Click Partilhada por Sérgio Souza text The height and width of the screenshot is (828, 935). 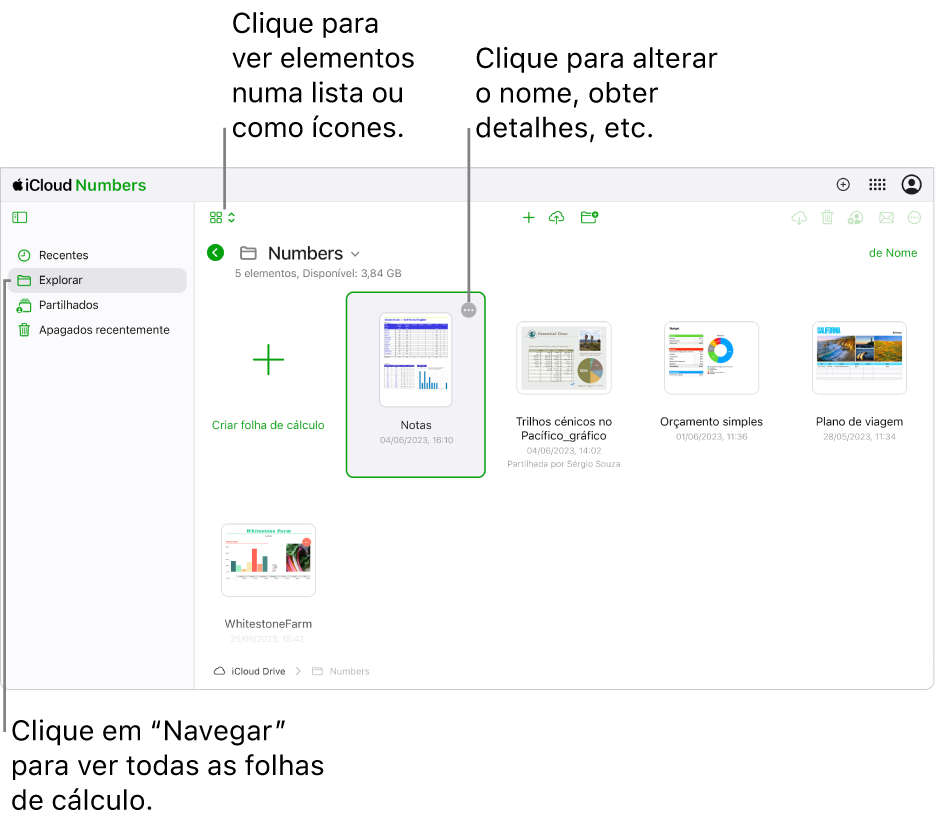point(564,464)
